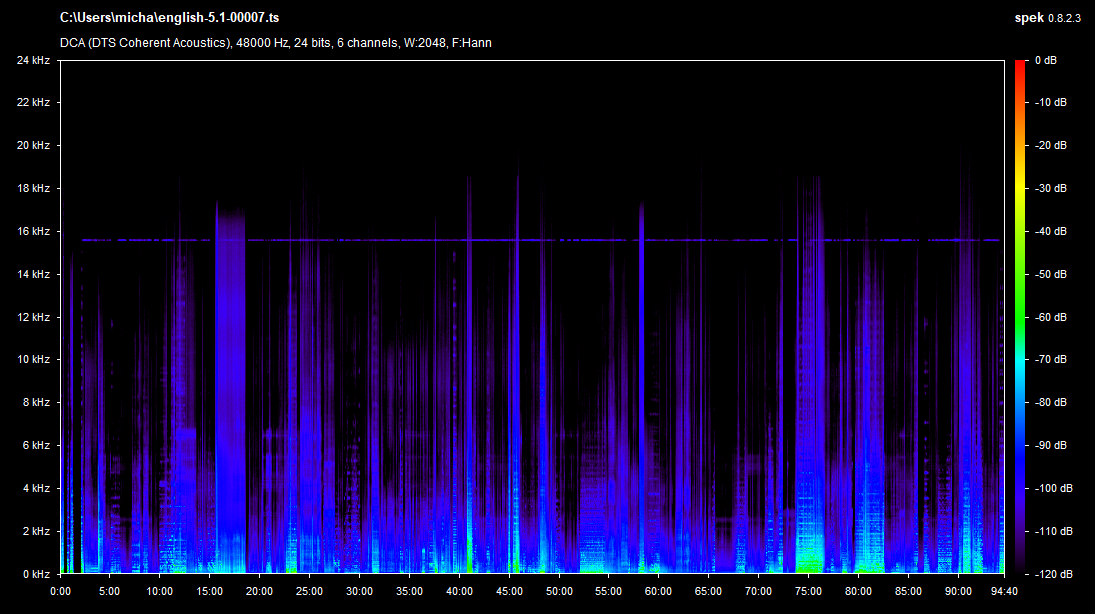Click the 10 kHz frequency axis label

(x=32, y=359)
